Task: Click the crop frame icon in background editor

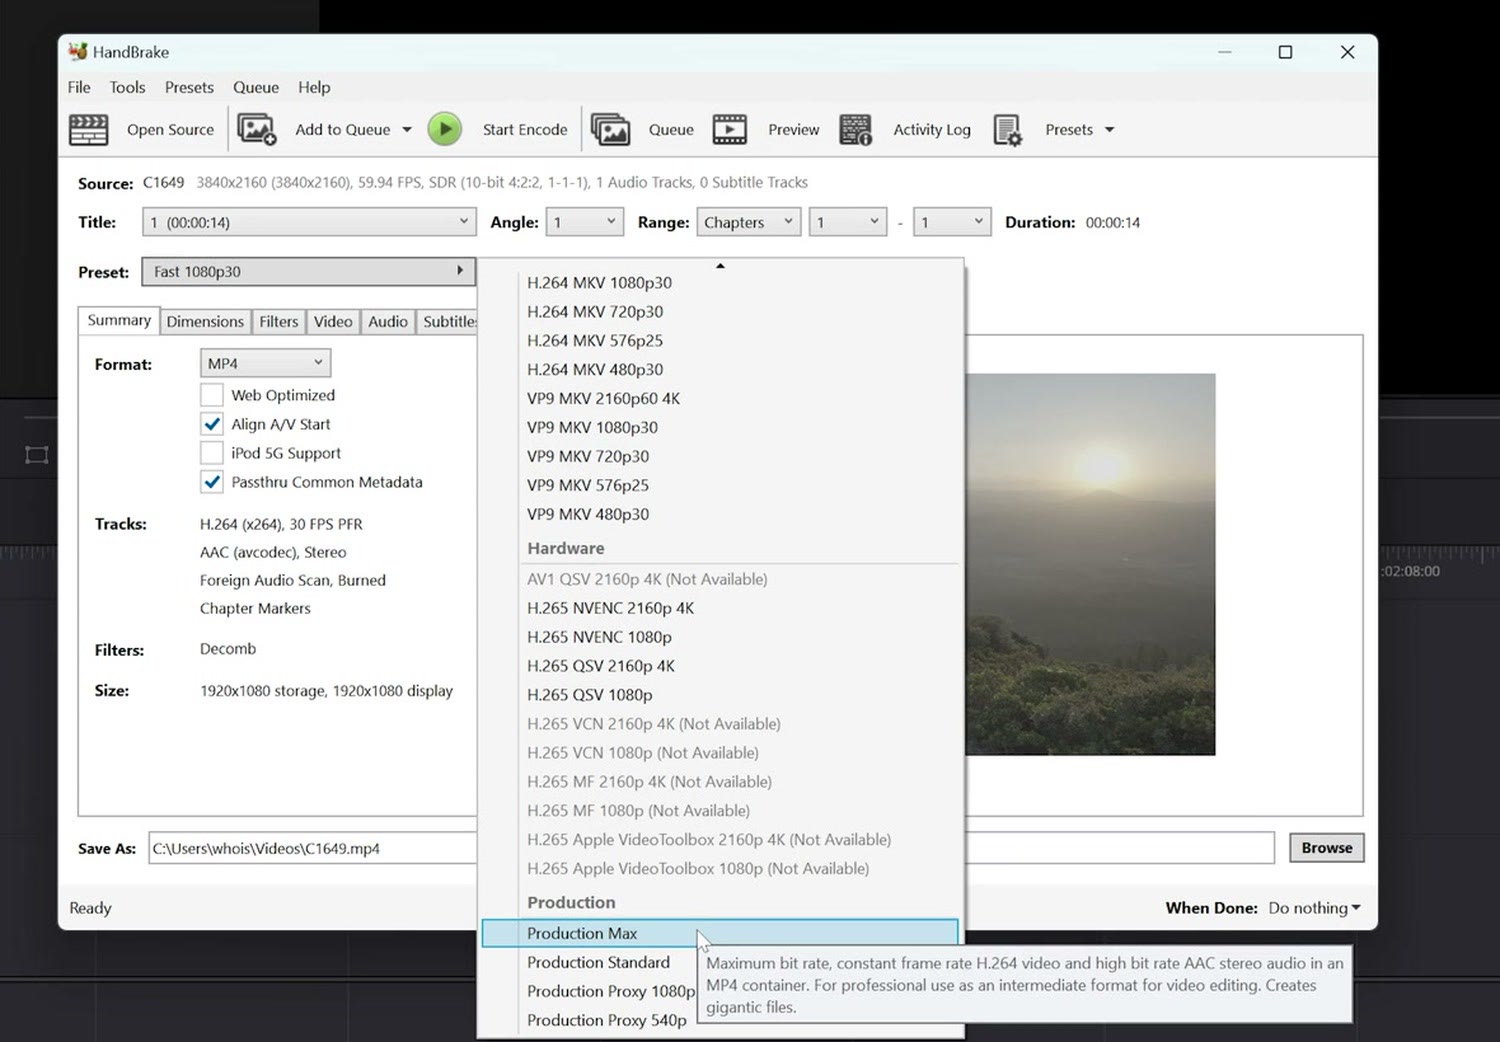Action: pos(36,455)
